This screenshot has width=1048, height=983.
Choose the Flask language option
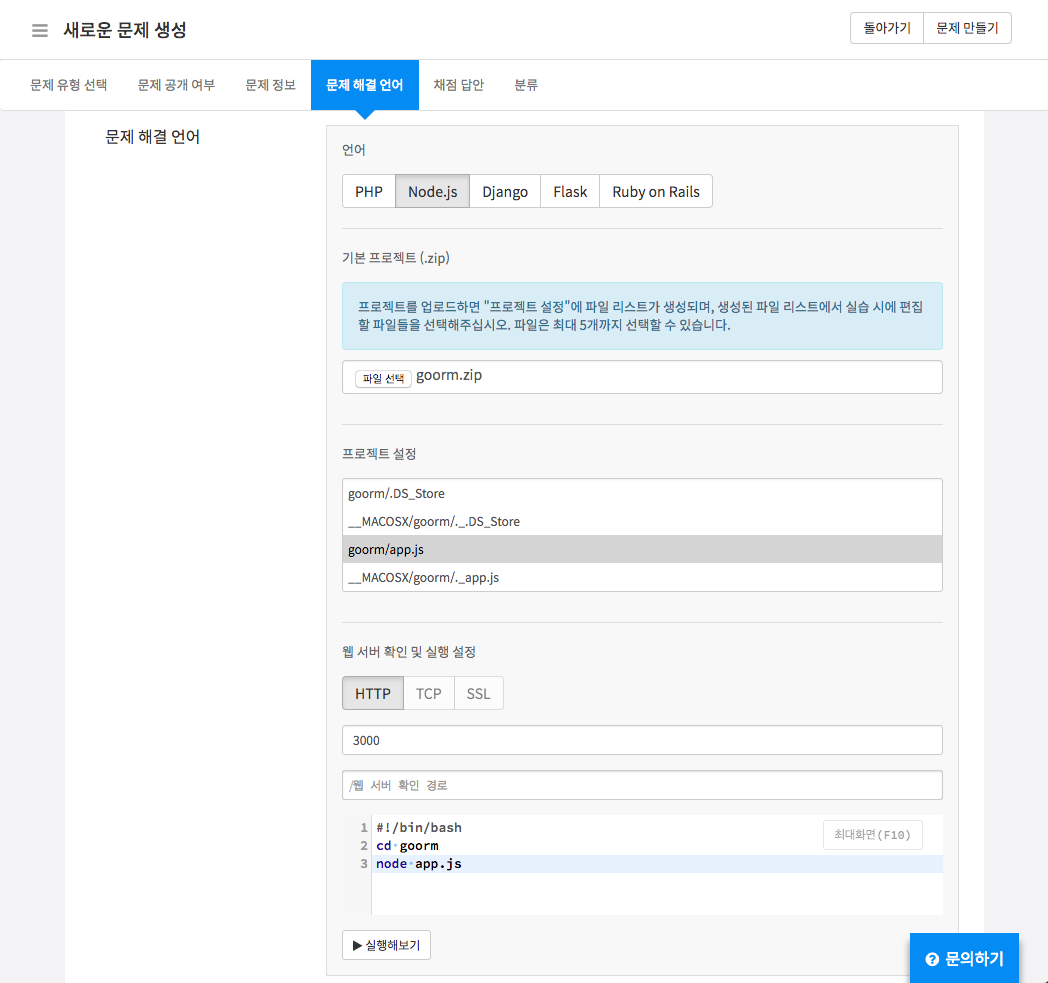tap(570, 191)
